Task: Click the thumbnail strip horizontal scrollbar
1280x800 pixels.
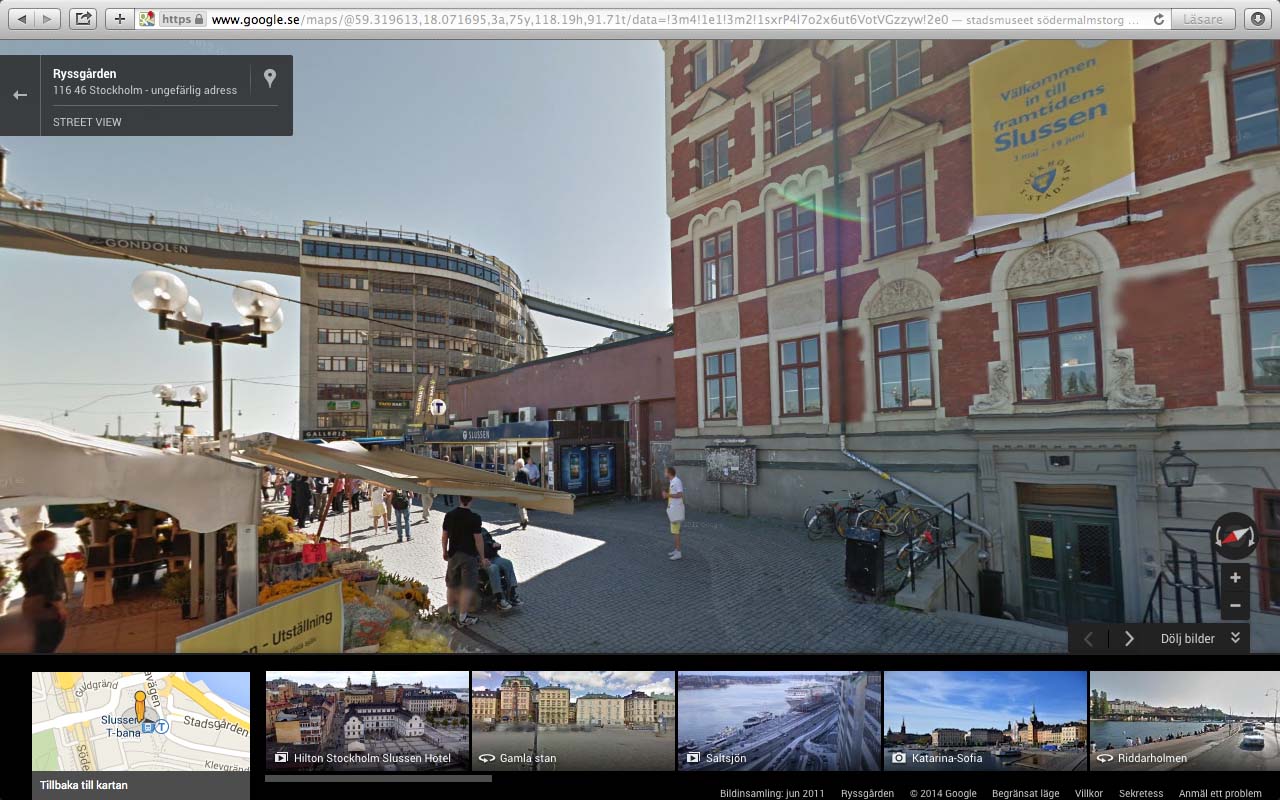Action: pyautogui.click(x=378, y=778)
